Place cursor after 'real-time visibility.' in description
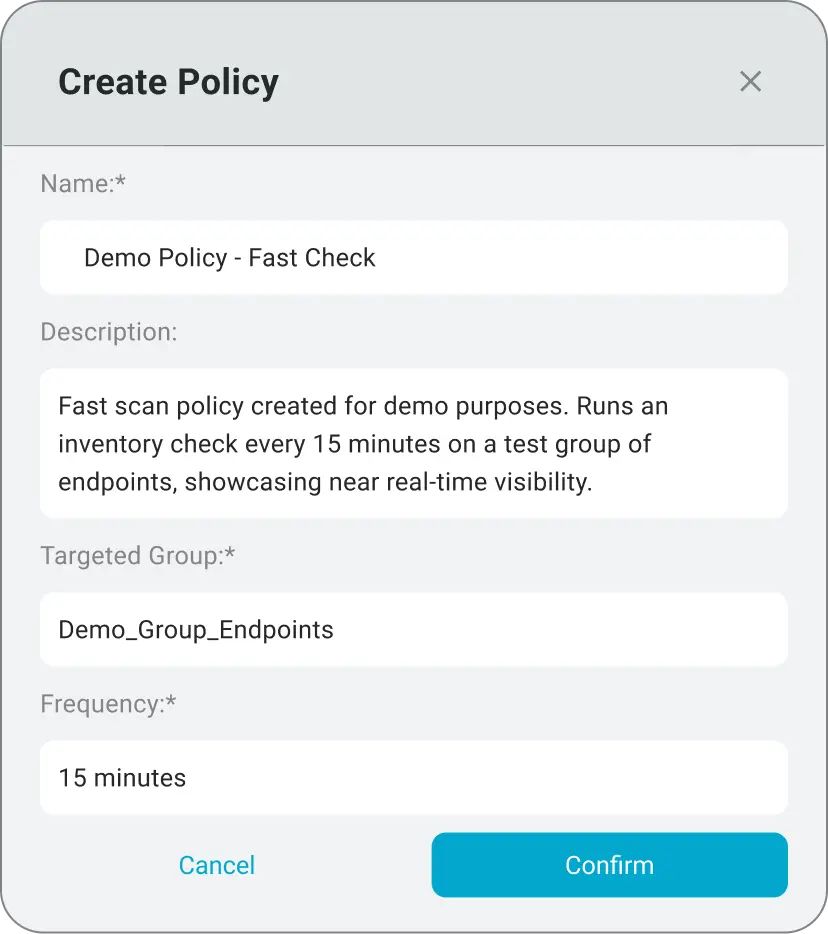Screen dimensions: 828x934 (x=594, y=482)
